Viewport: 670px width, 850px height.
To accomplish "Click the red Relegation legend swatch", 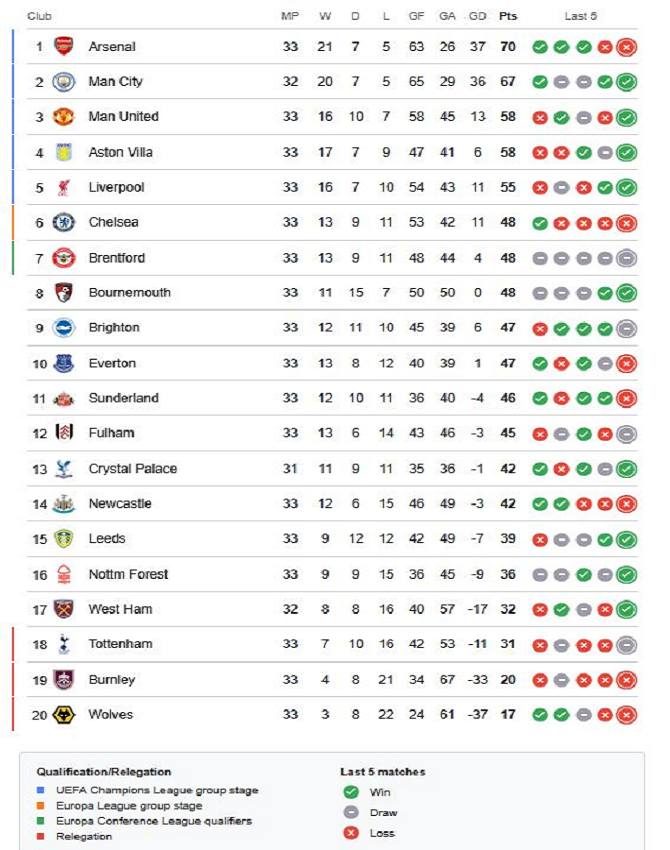I will (x=40, y=836).
